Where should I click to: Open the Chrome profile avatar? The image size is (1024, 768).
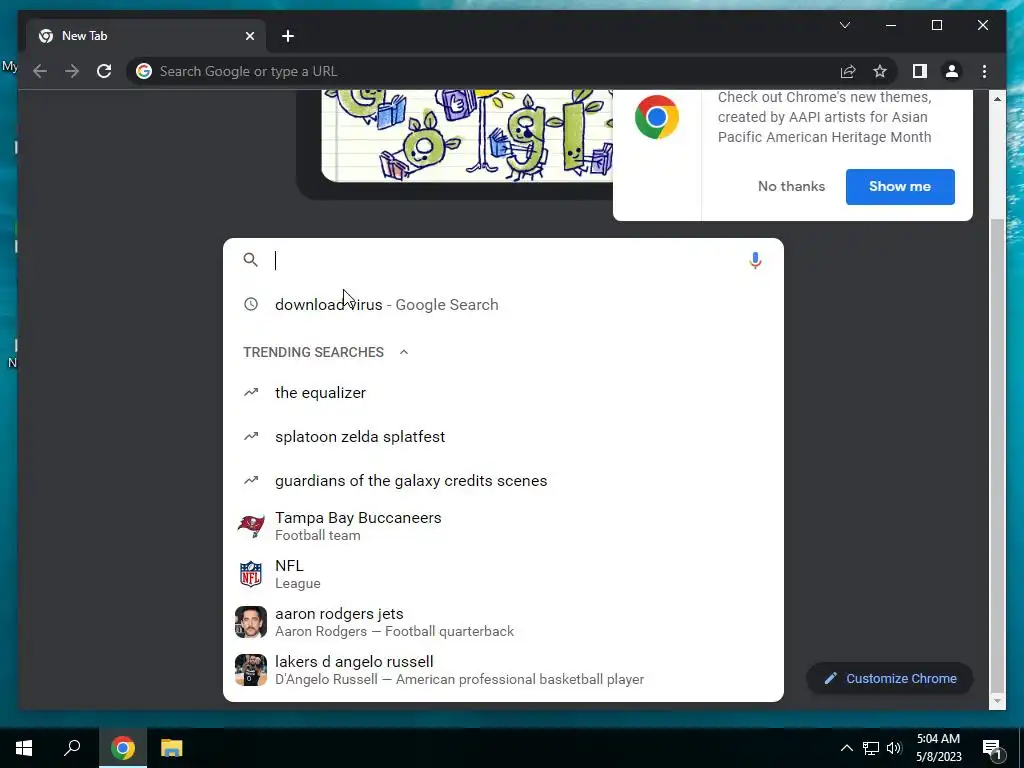tap(952, 71)
